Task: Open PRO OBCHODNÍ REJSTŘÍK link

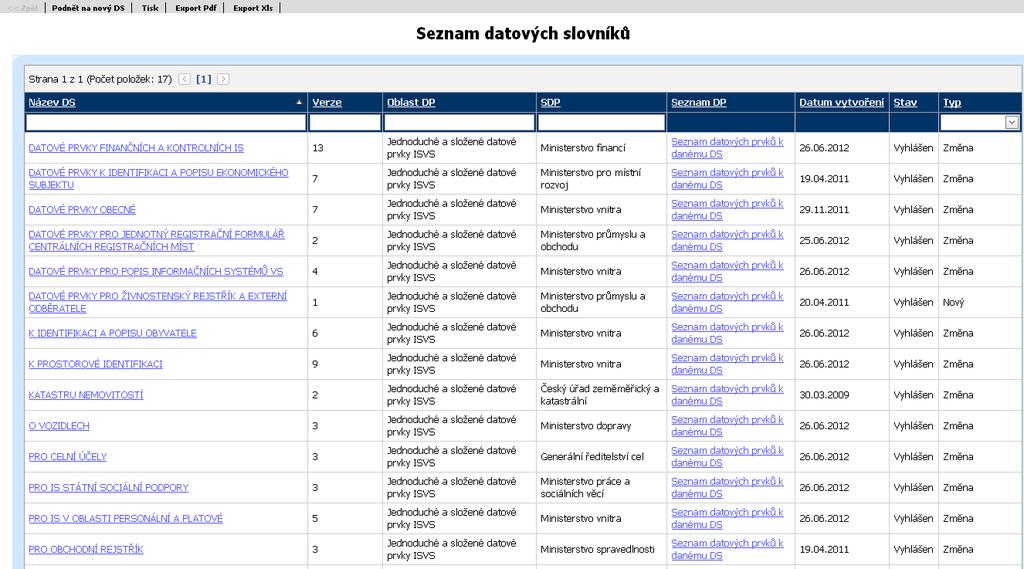Action: click(x=86, y=549)
